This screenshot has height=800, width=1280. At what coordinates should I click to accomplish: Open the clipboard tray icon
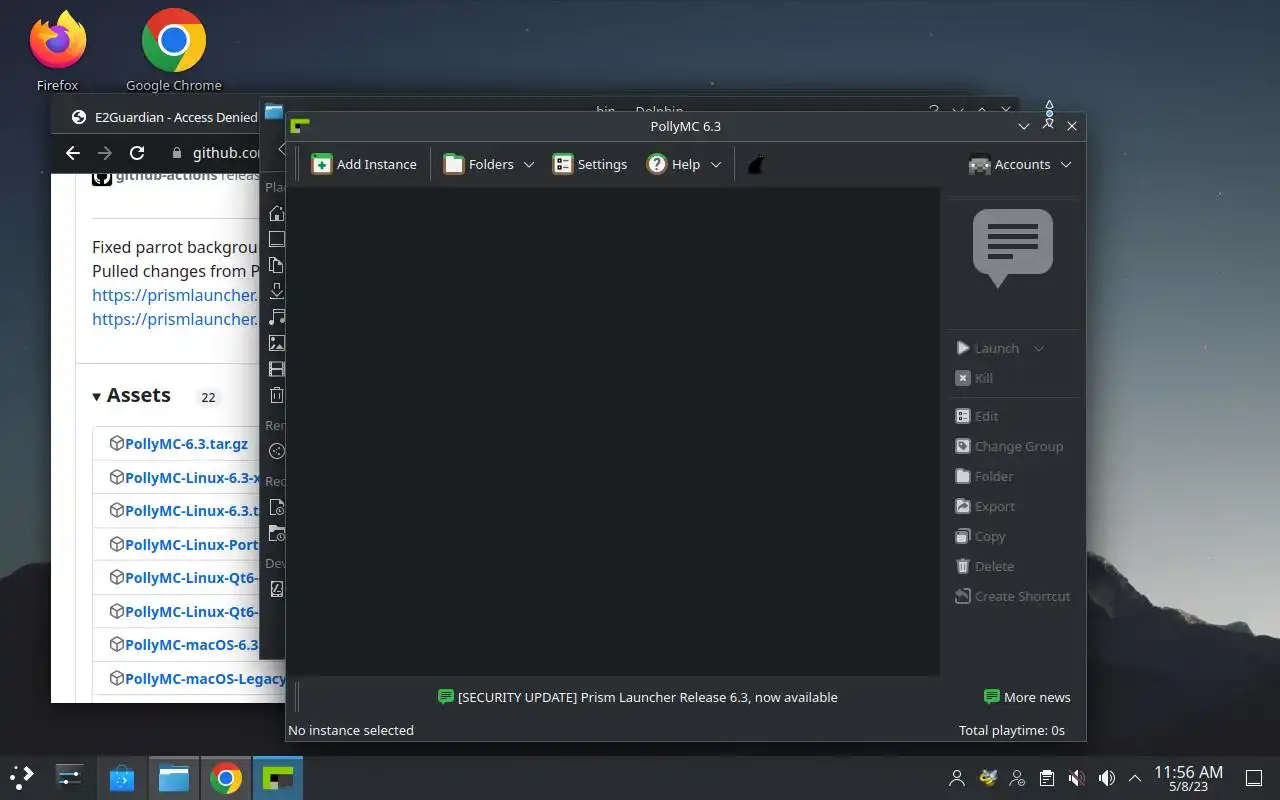1047,778
